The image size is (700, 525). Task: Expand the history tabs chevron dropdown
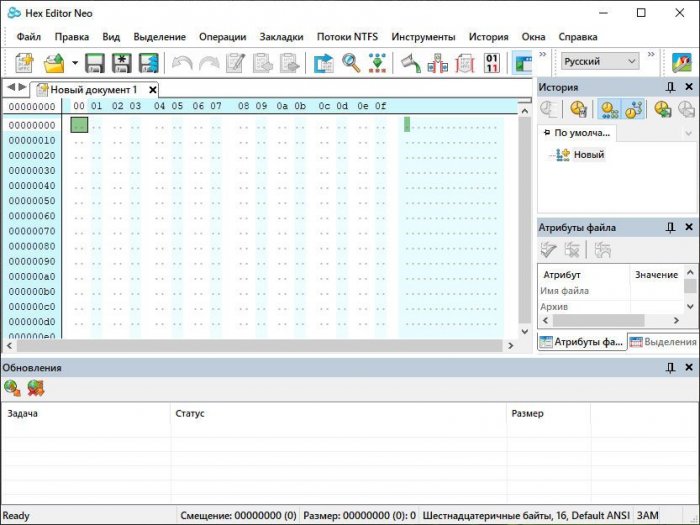688,133
